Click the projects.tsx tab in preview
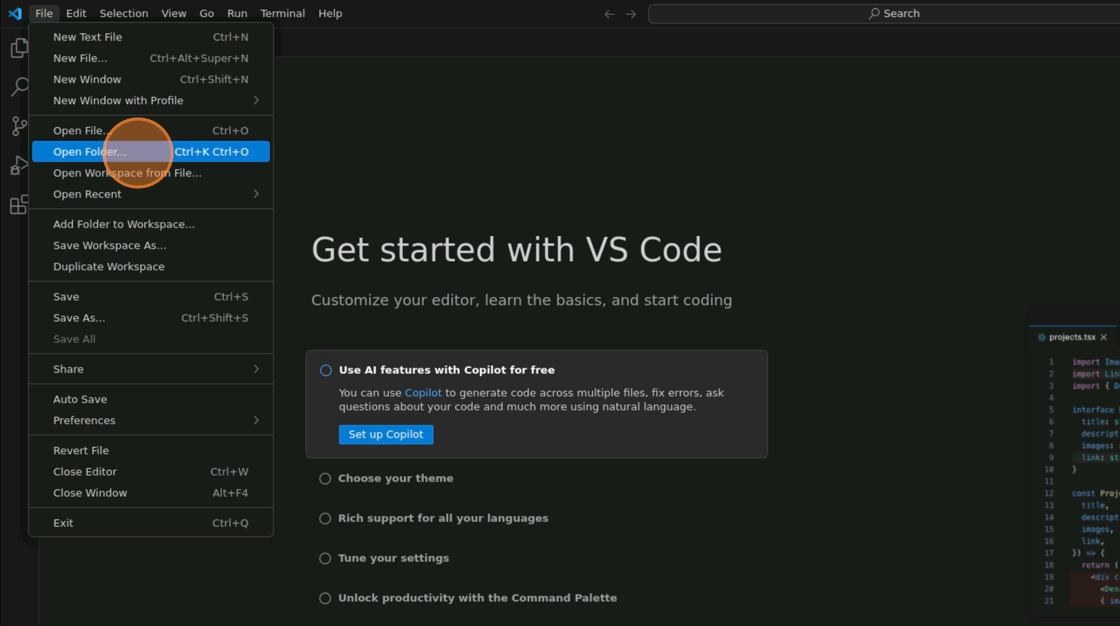1120x626 pixels. (1071, 337)
